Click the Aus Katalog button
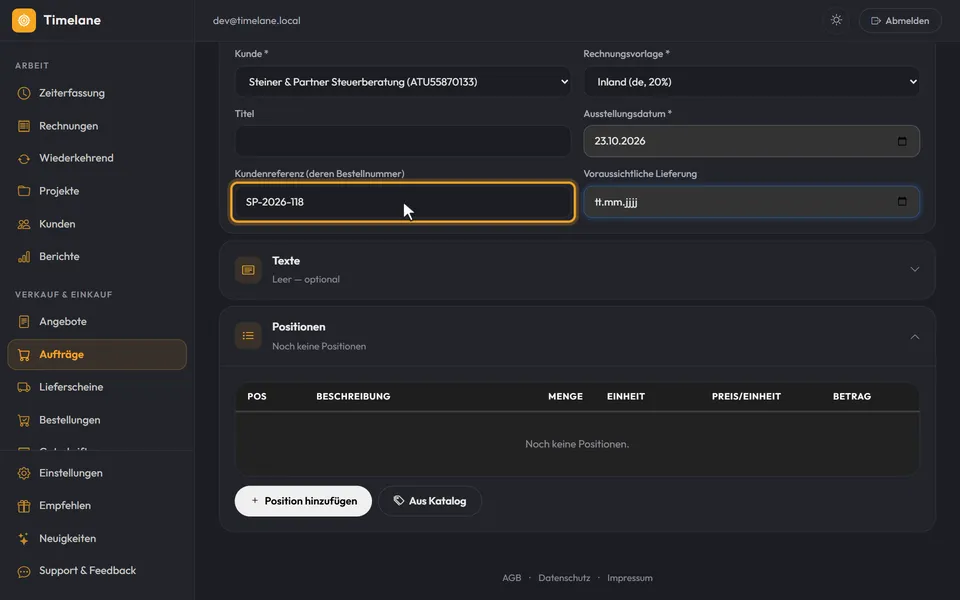 (x=430, y=501)
